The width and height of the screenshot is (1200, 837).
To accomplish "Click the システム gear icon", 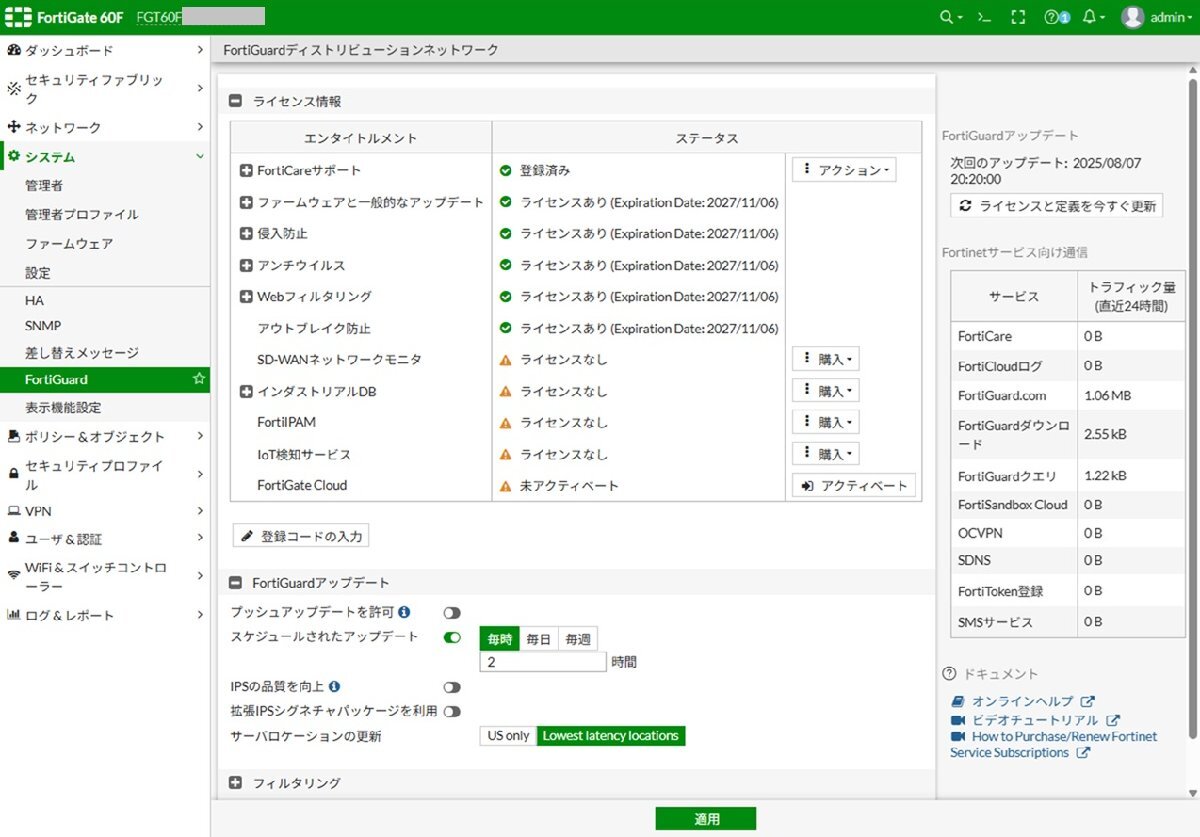I will pyautogui.click(x=14, y=156).
